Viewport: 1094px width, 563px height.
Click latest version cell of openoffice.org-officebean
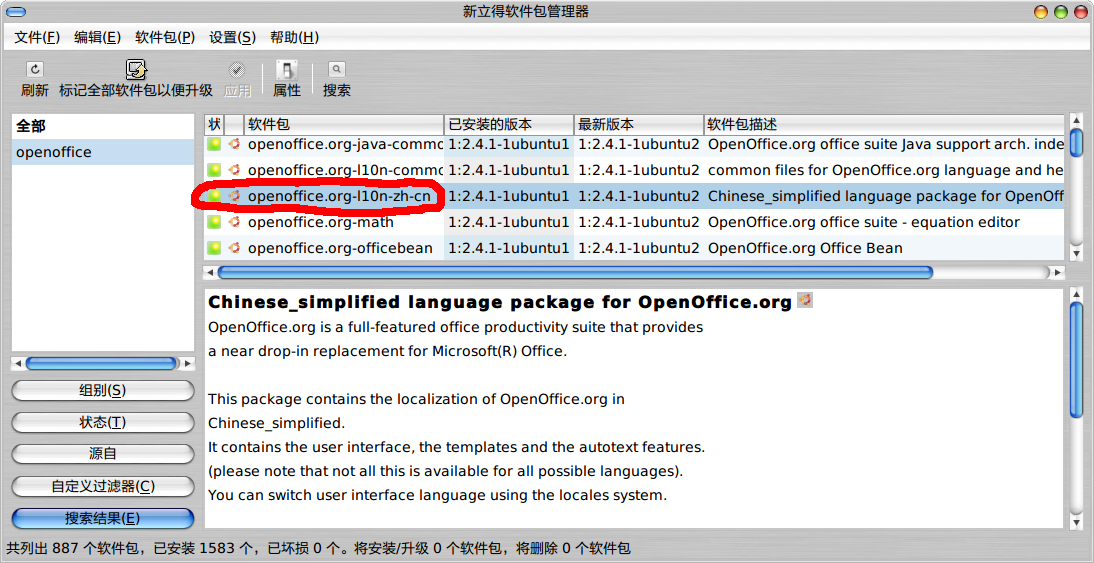(638, 248)
